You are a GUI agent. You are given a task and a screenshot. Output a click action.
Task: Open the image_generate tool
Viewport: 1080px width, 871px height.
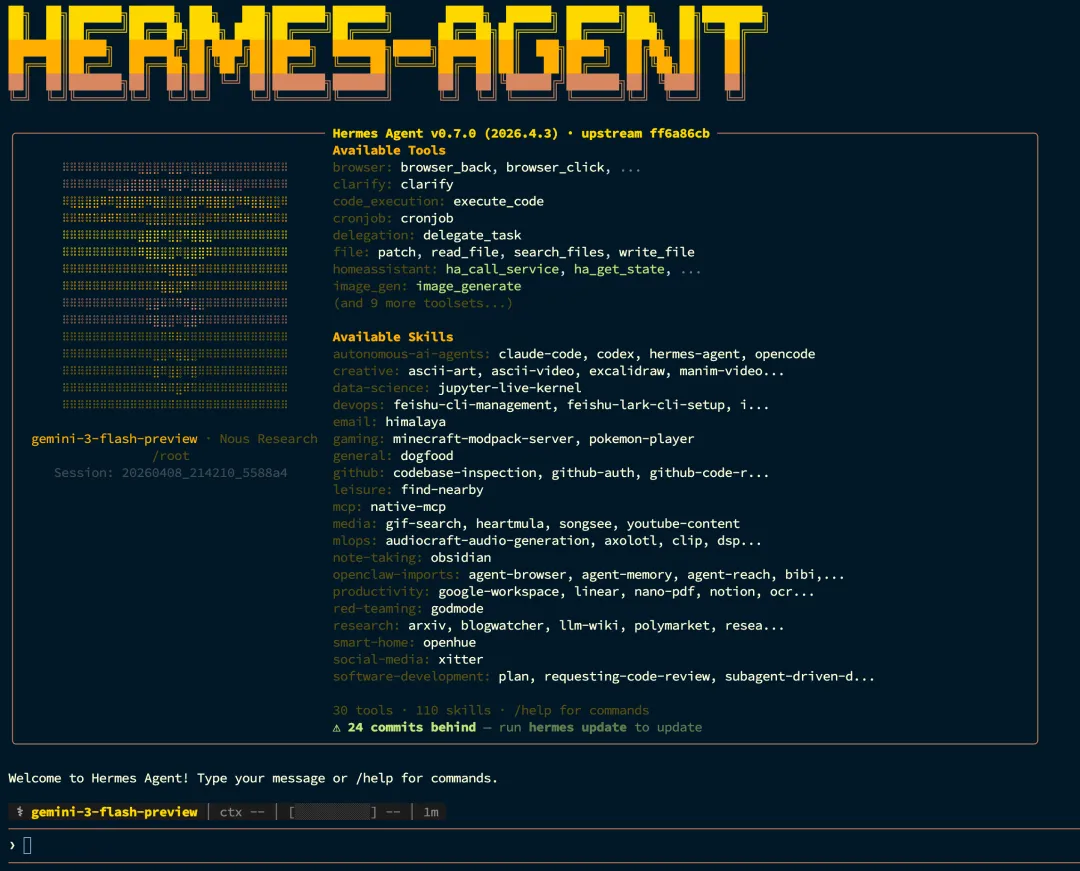469,286
